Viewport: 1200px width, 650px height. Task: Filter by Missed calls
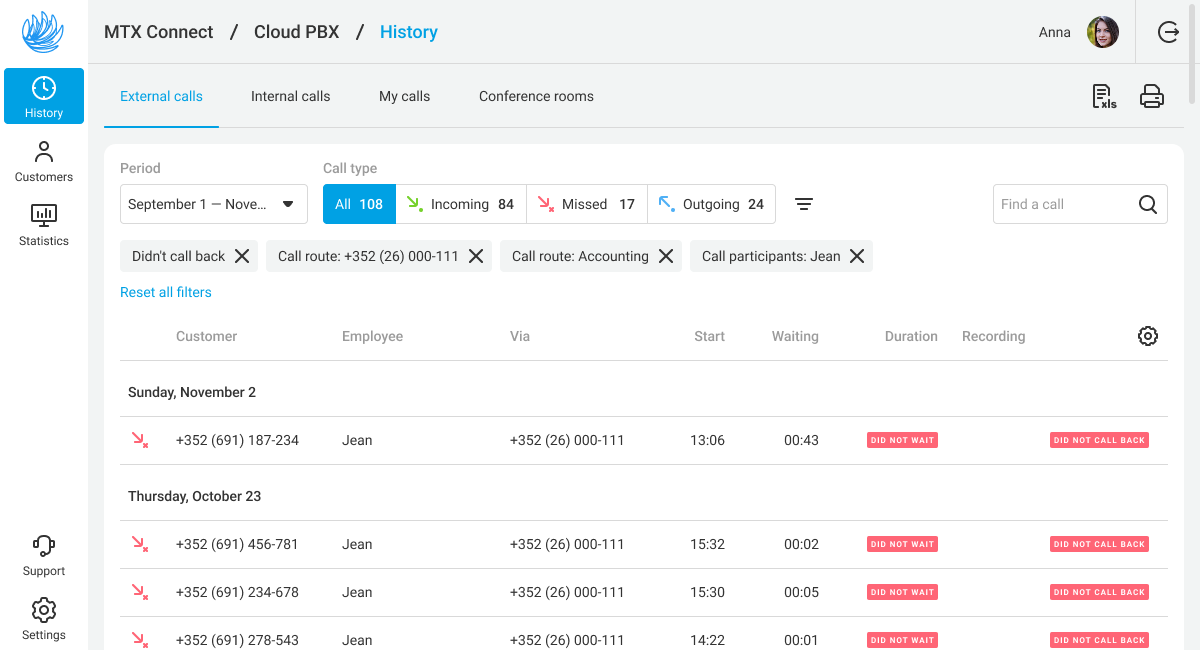click(586, 204)
